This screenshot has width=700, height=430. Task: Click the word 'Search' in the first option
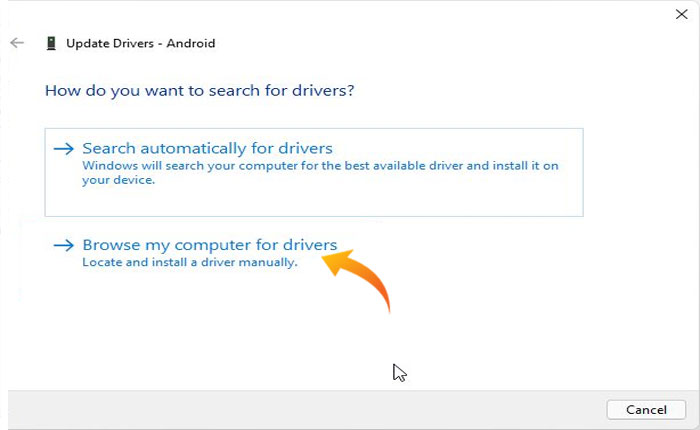click(108, 148)
